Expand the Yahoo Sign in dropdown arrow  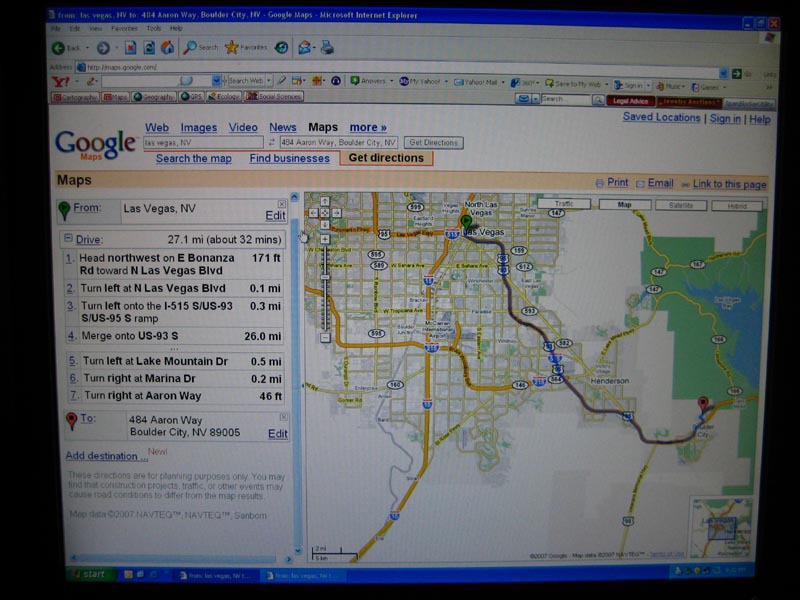648,86
